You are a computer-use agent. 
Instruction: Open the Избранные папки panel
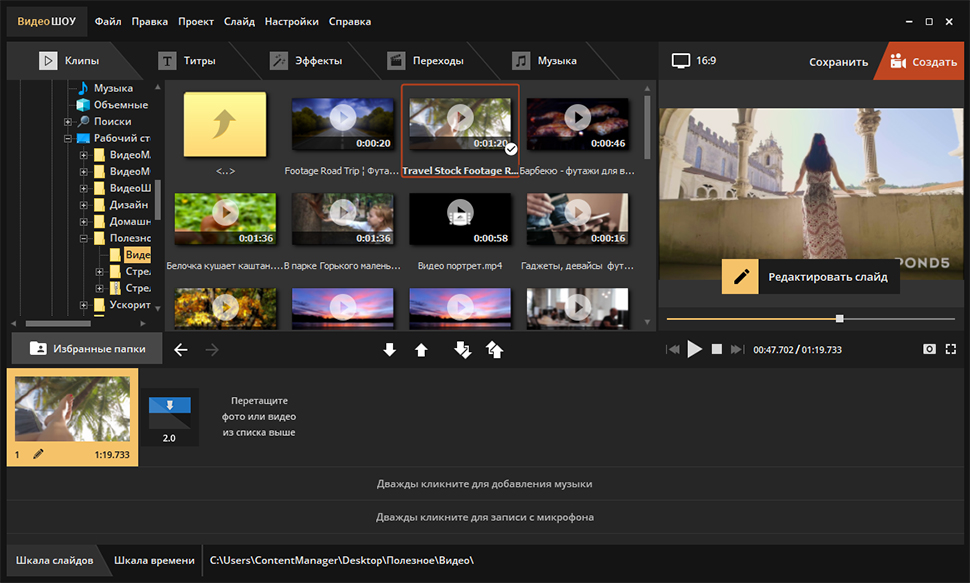[87, 348]
